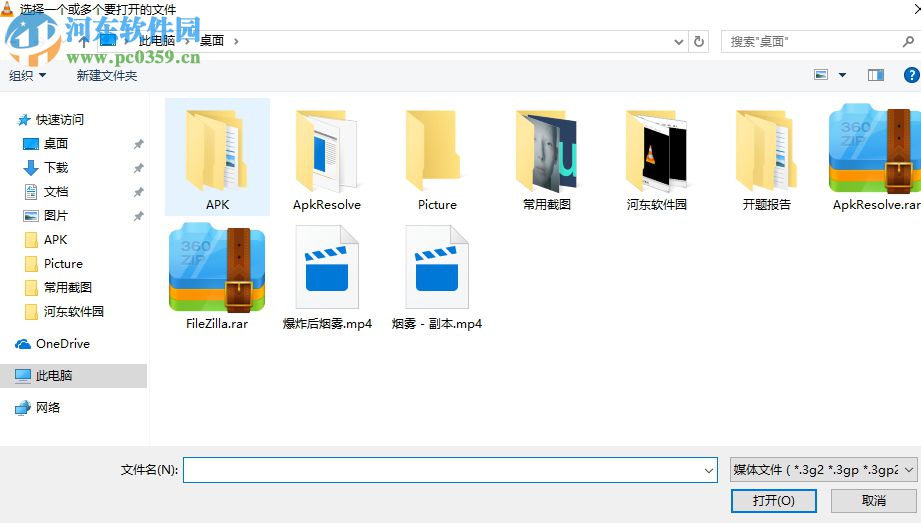Open Picture folder in sidebar
This screenshot has height=523, width=921.
pyautogui.click(x=53, y=264)
